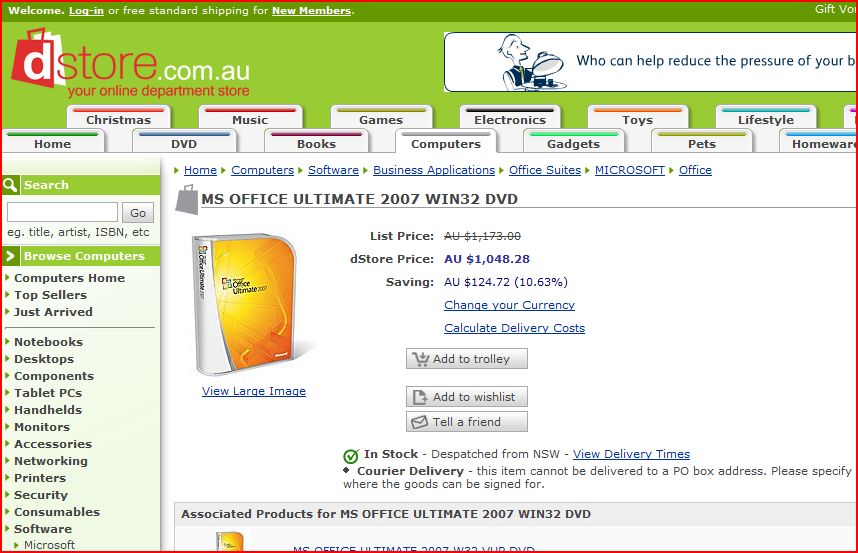This screenshot has width=858, height=553.
Task: Select Handhelds category
Action: 48,410
